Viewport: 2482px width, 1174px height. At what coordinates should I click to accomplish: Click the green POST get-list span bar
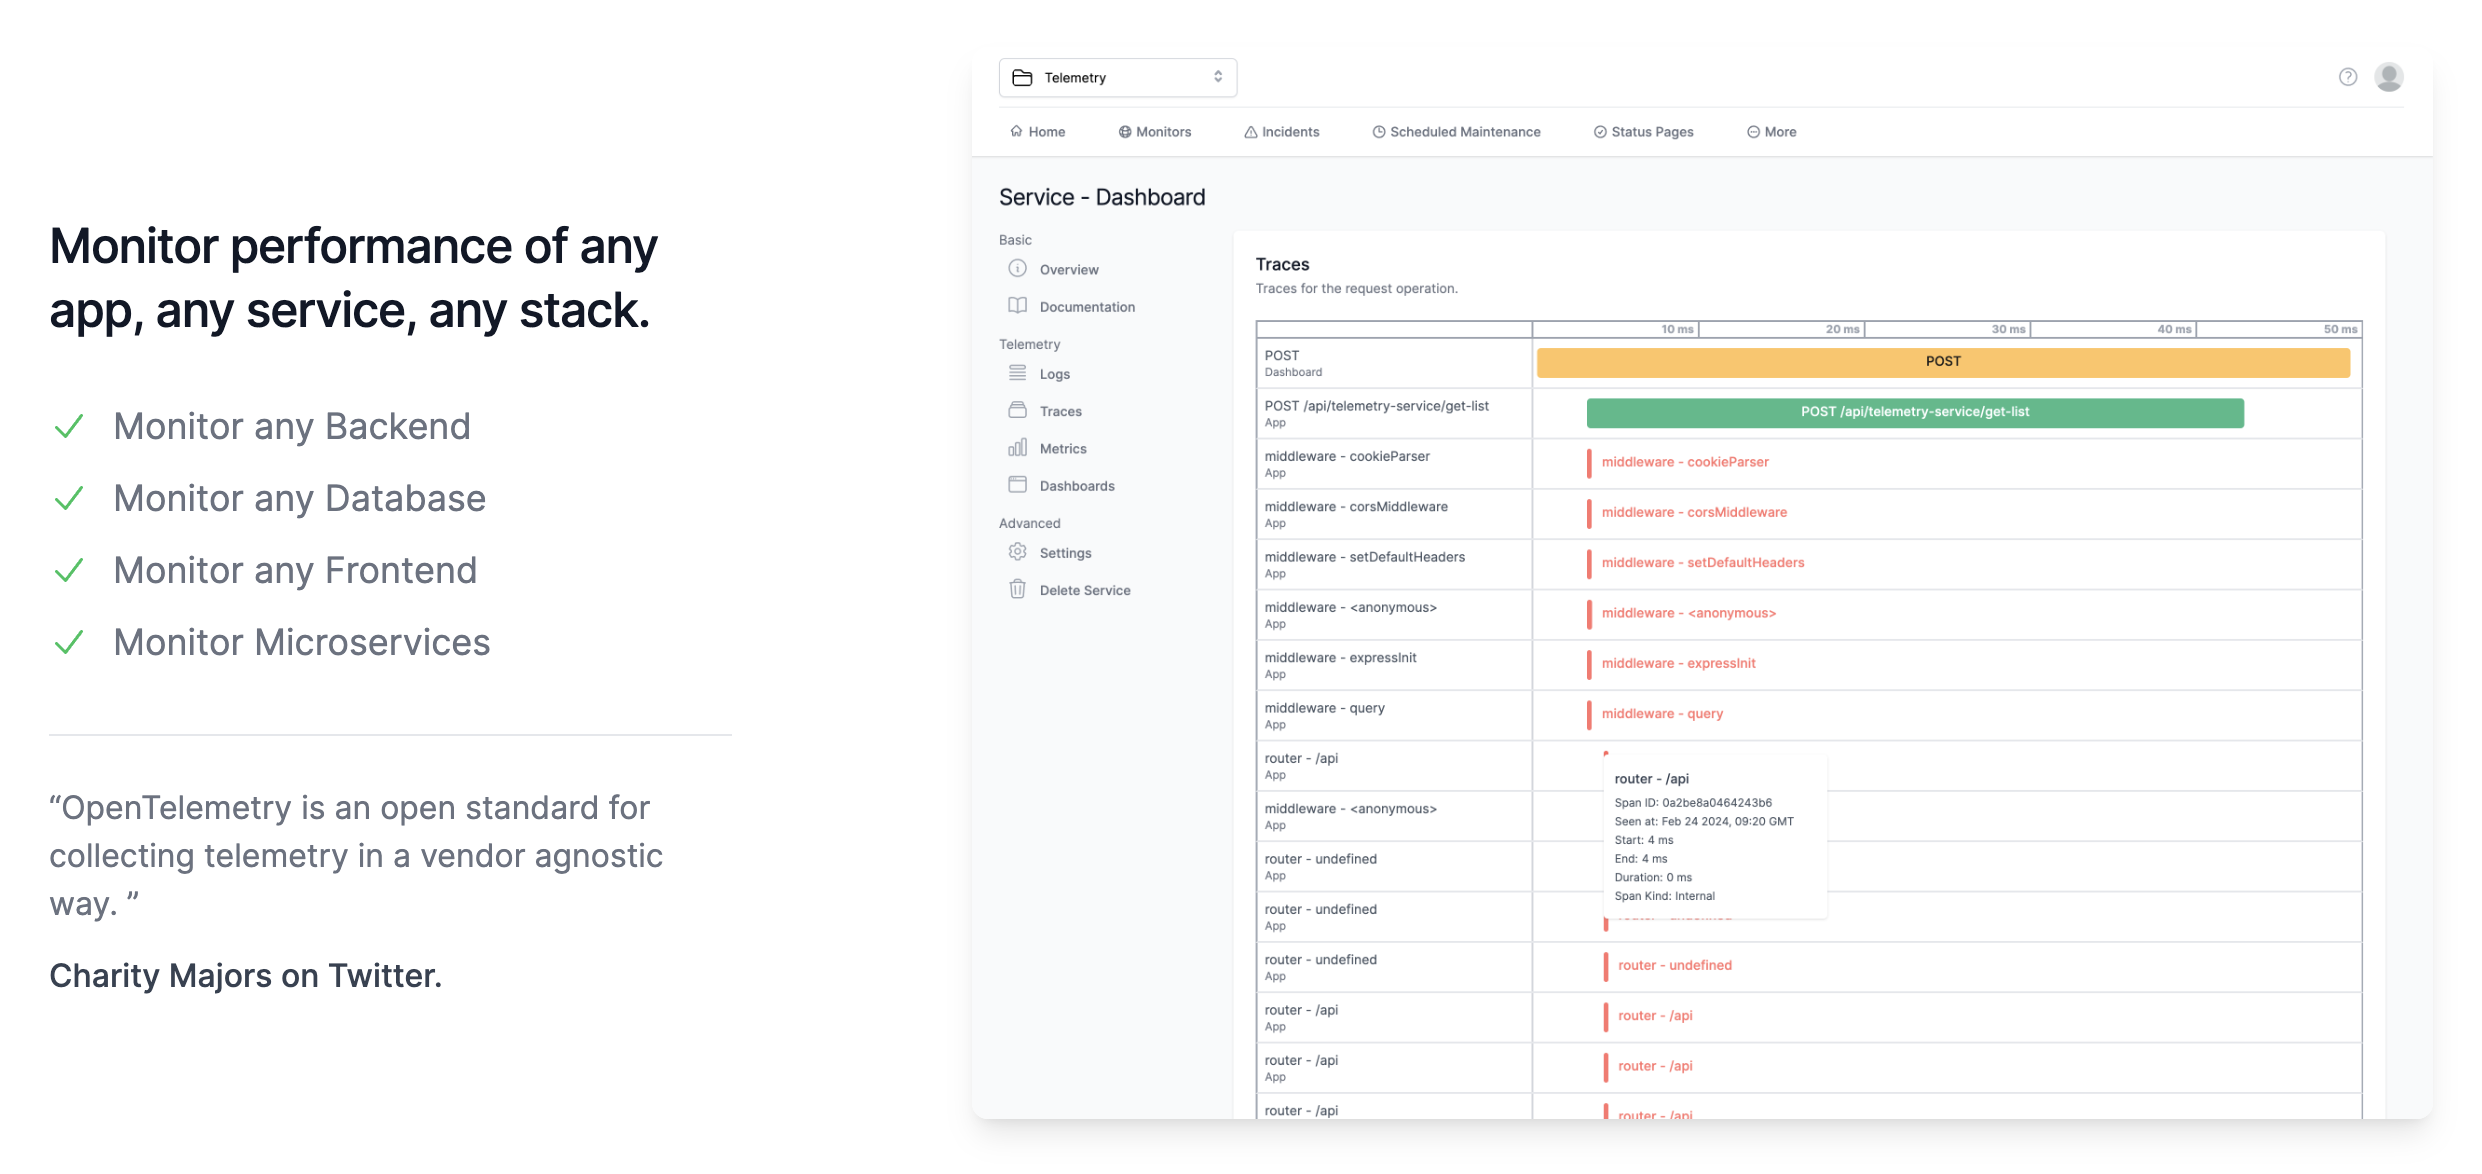1914,413
